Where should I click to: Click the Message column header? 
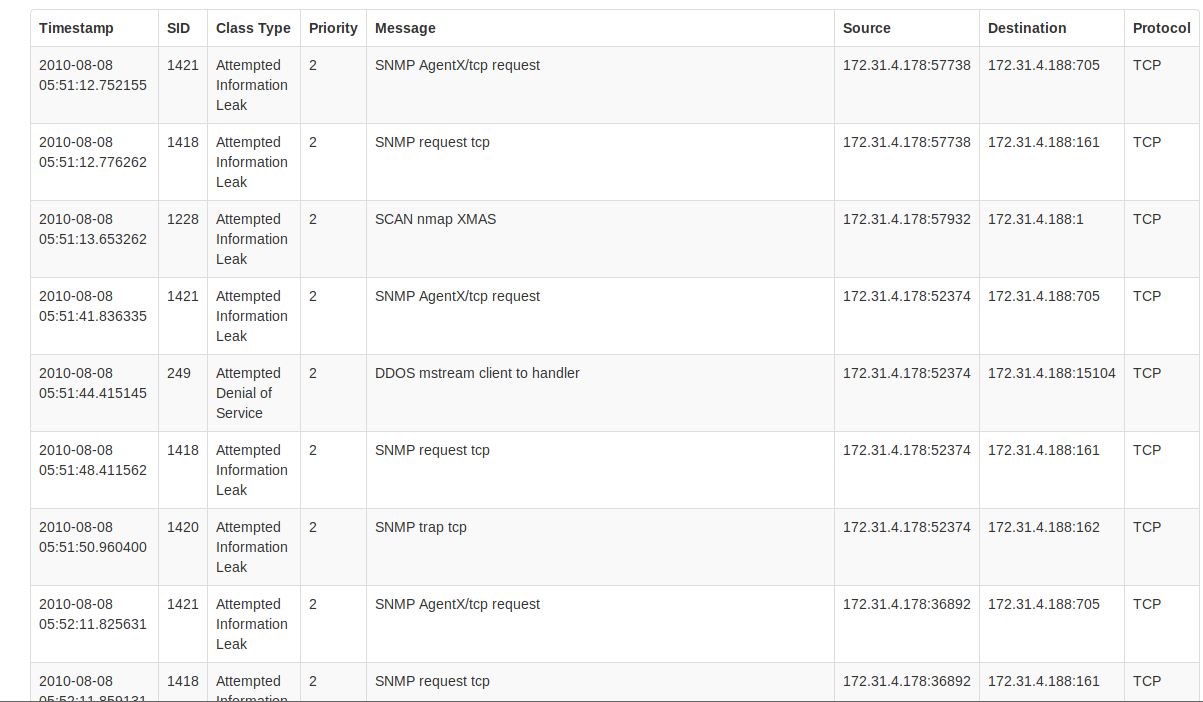coord(405,28)
